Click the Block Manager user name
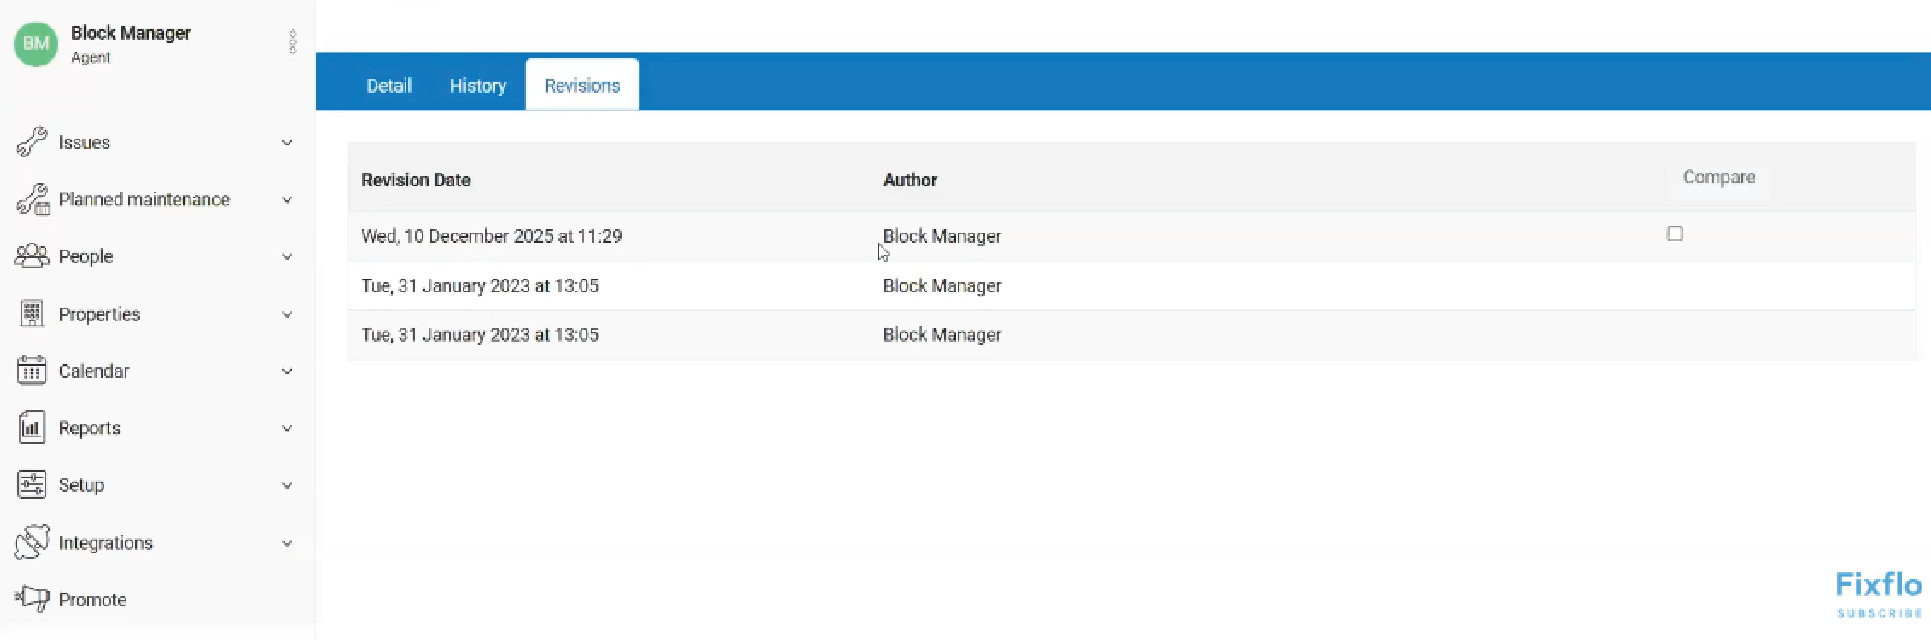 click(131, 33)
